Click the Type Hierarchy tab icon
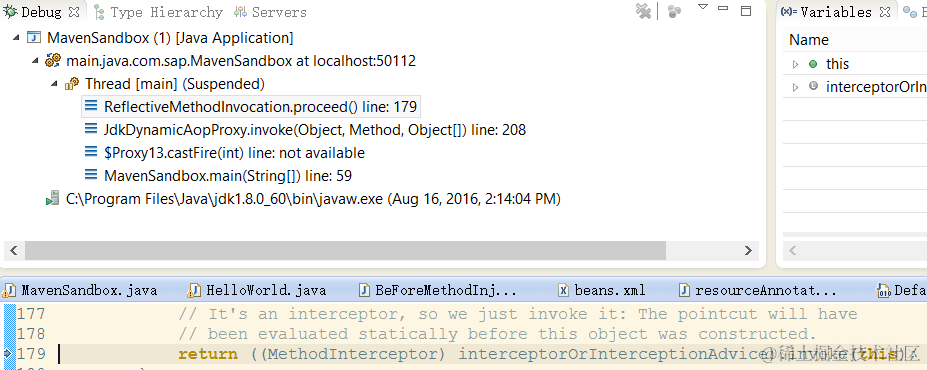Image resolution: width=927 pixels, height=370 pixels. (99, 12)
